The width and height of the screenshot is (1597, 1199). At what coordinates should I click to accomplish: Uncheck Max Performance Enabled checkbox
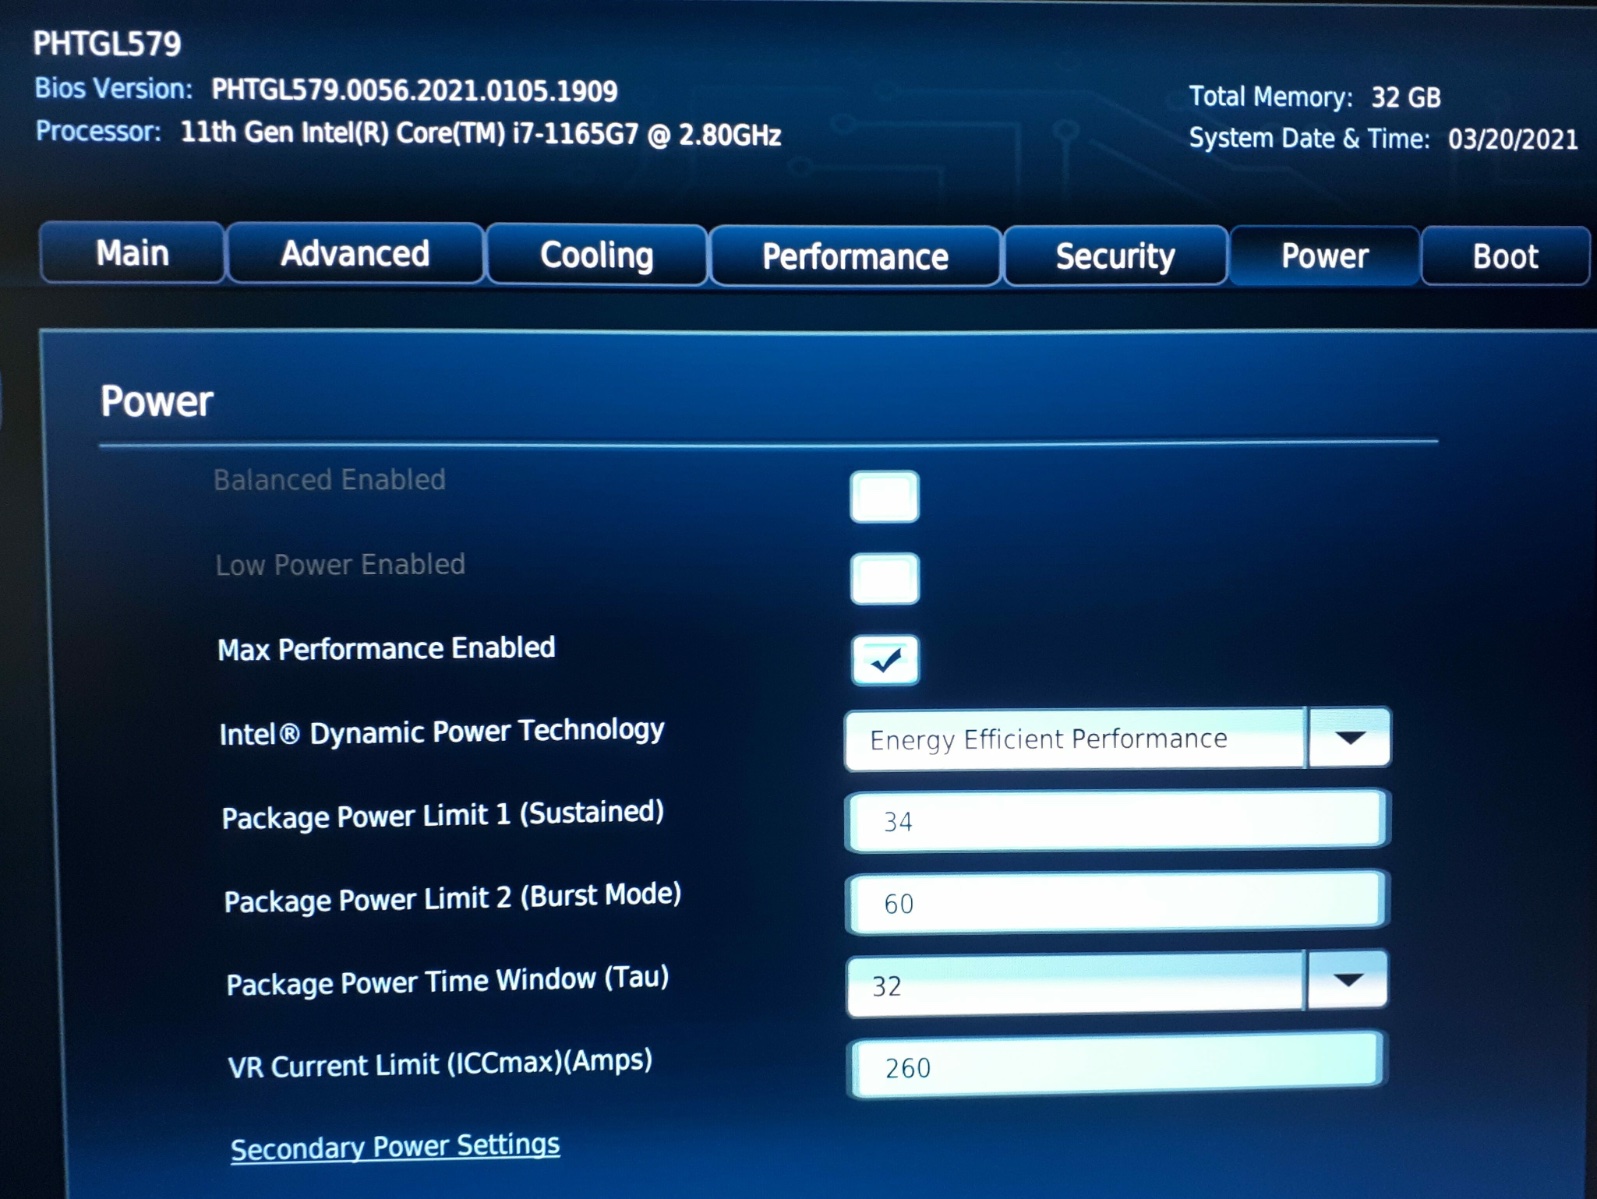885,660
